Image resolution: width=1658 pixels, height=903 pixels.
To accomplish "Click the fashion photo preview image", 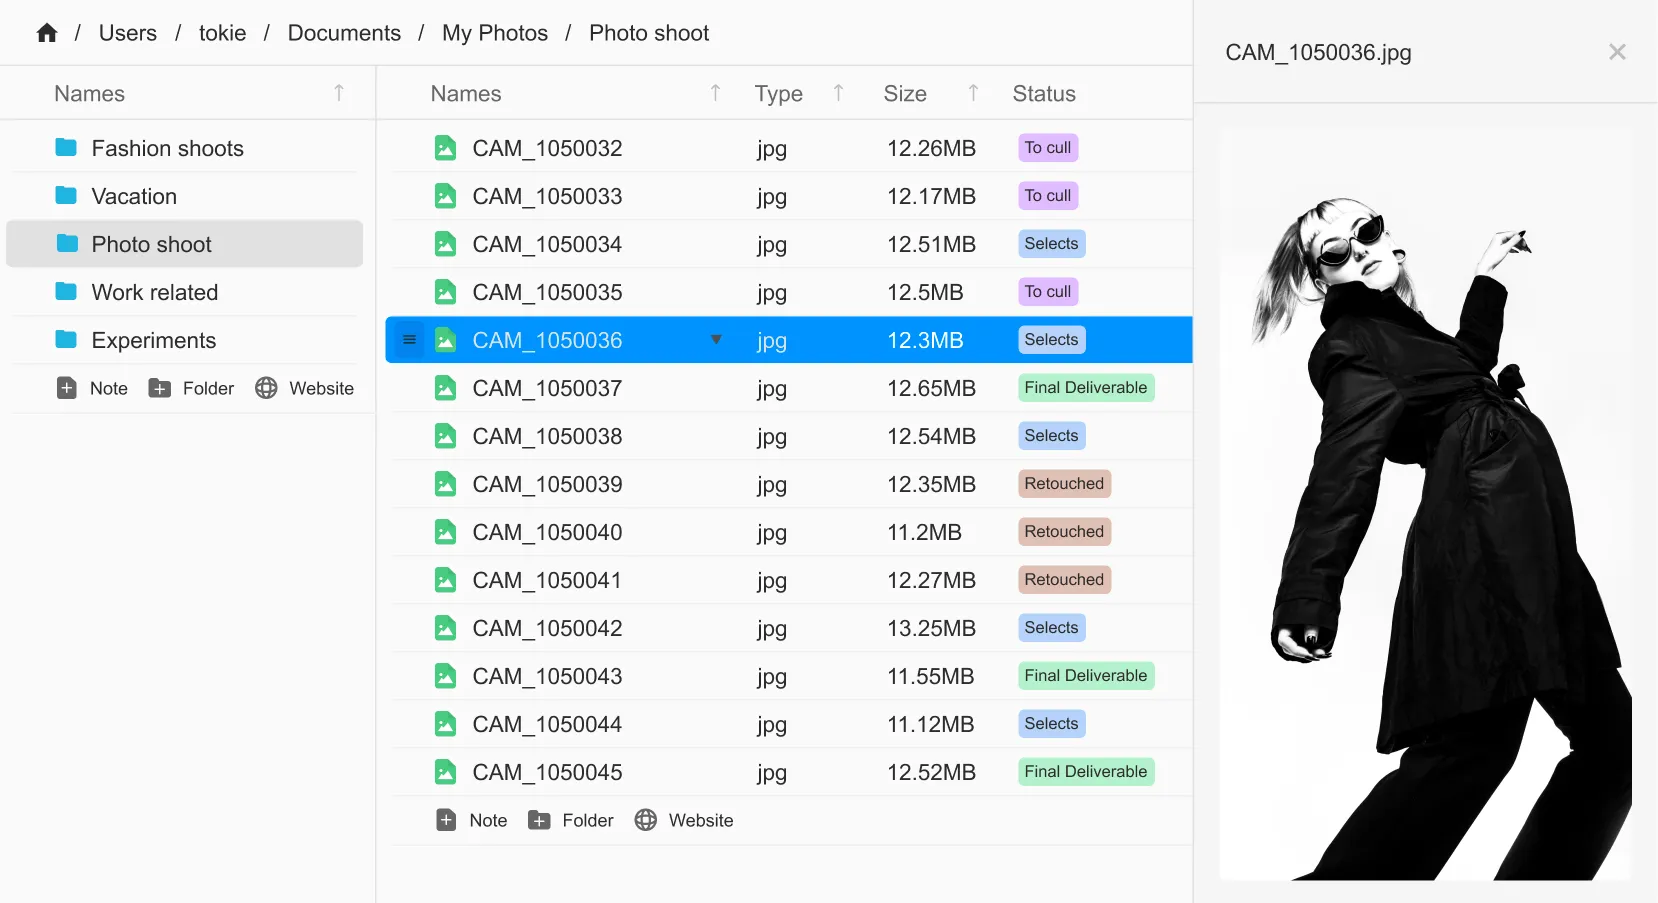I will 1425,505.
